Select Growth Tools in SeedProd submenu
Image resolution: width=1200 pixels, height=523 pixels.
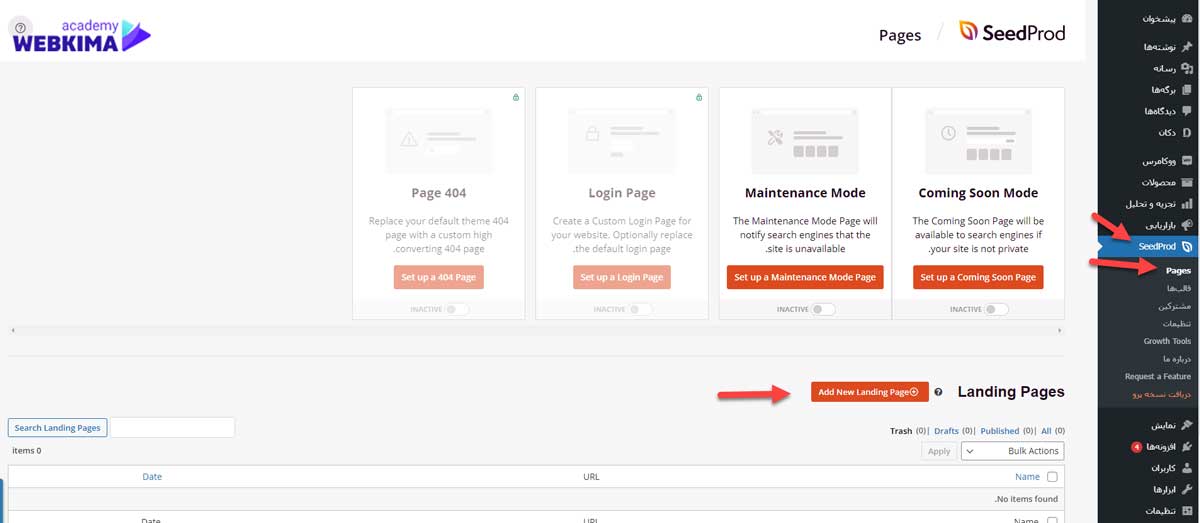click(1167, 341)
